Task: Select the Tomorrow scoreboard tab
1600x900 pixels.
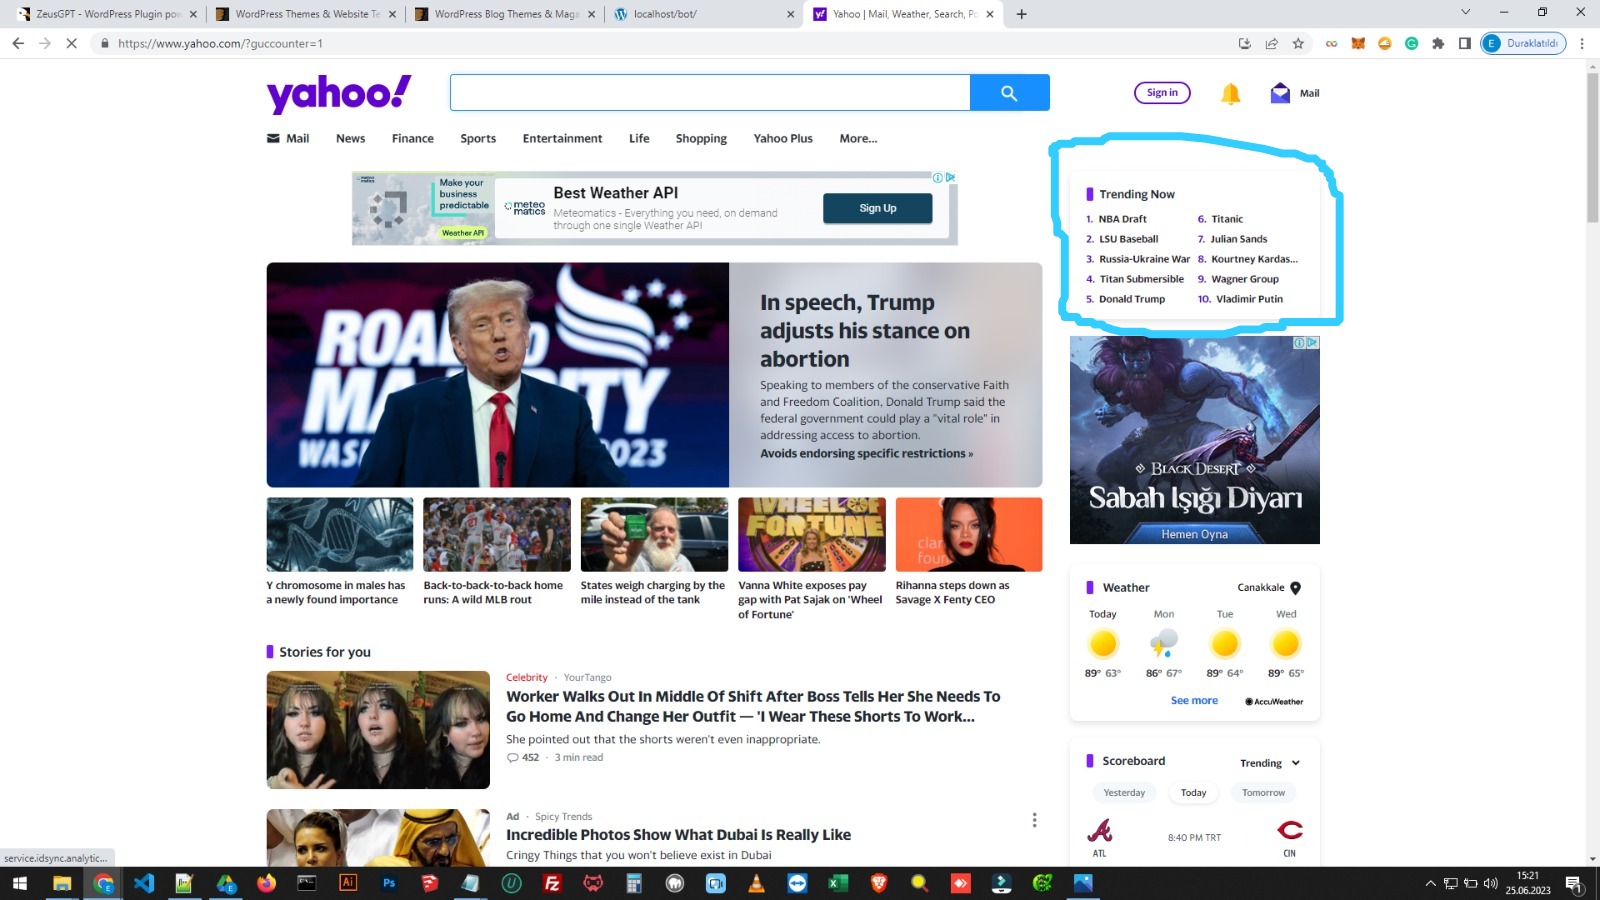Action: point(1264,793)
